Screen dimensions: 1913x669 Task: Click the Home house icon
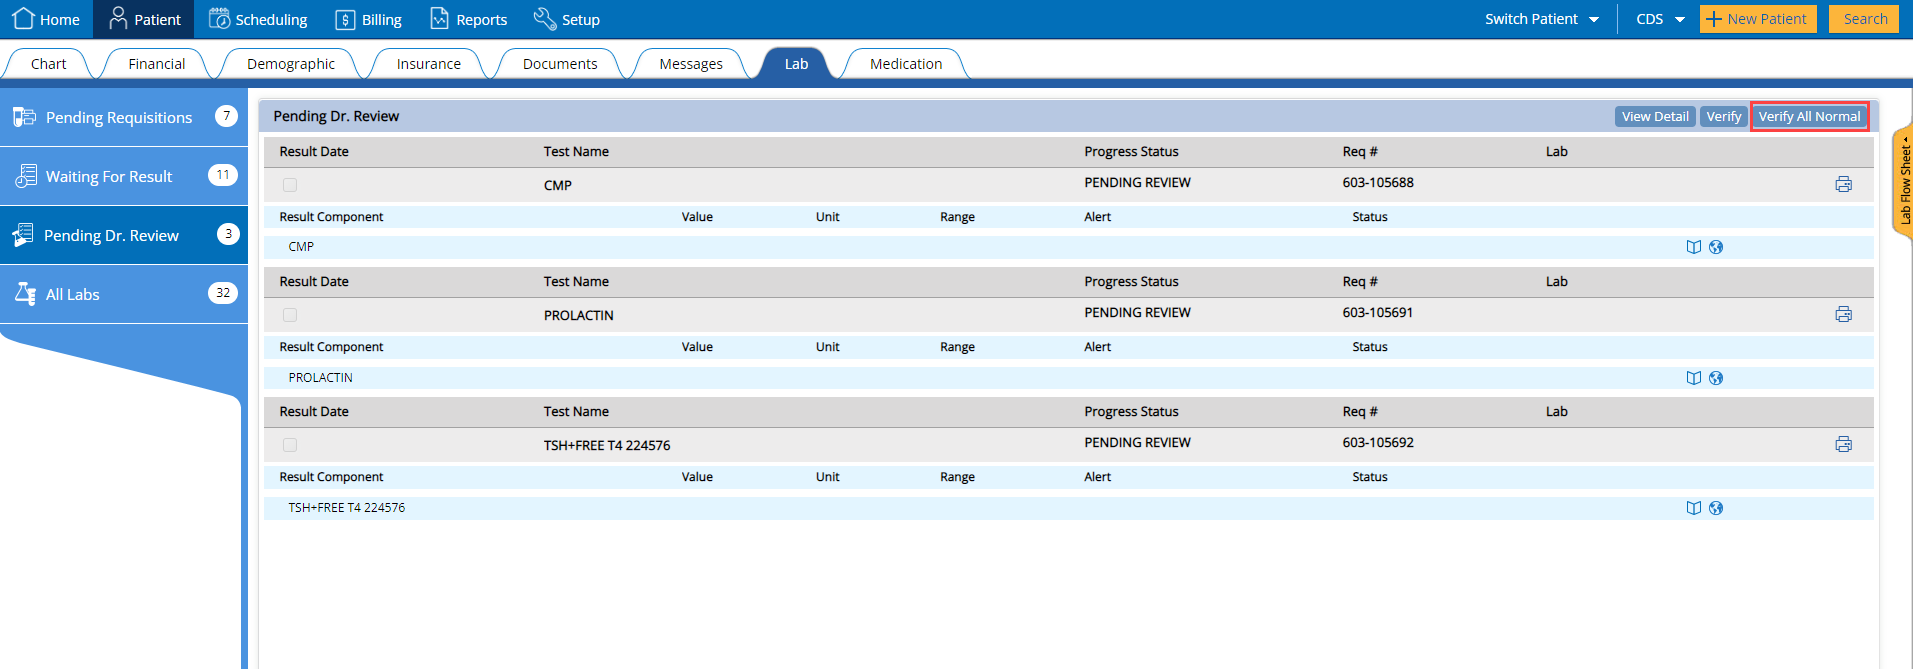coord(23,18)
